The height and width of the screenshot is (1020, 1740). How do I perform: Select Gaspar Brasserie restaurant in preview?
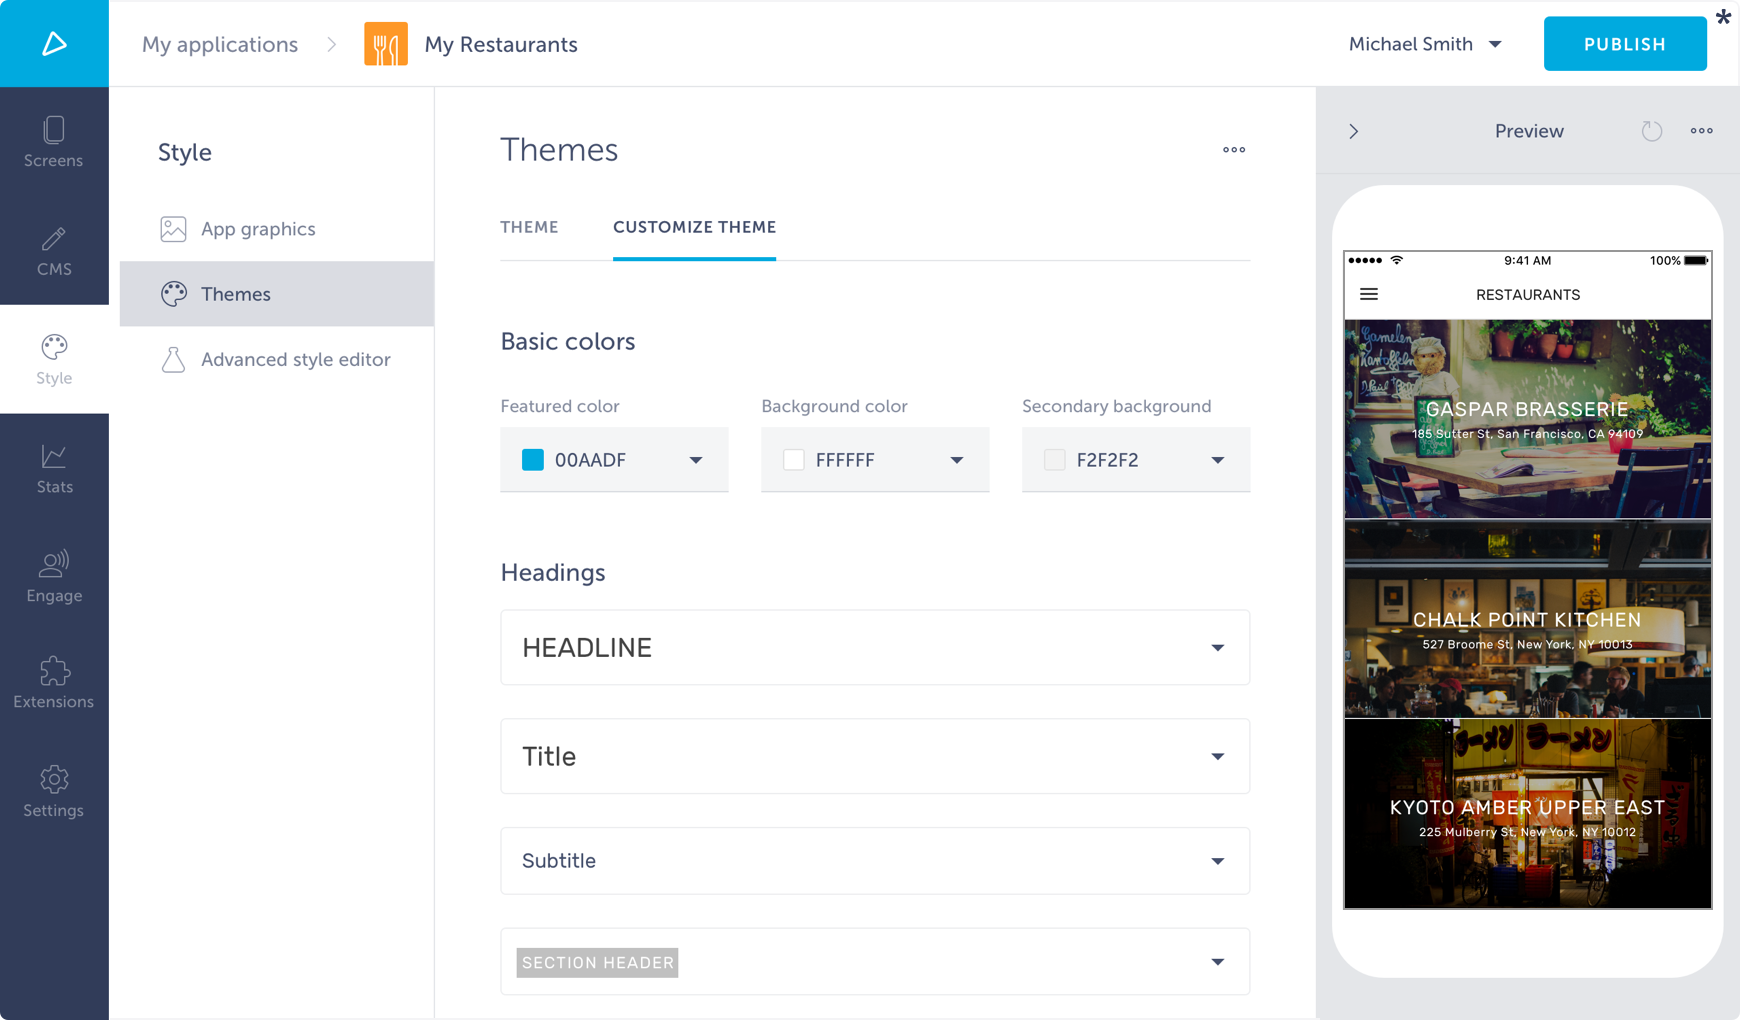coord(1527,419)
